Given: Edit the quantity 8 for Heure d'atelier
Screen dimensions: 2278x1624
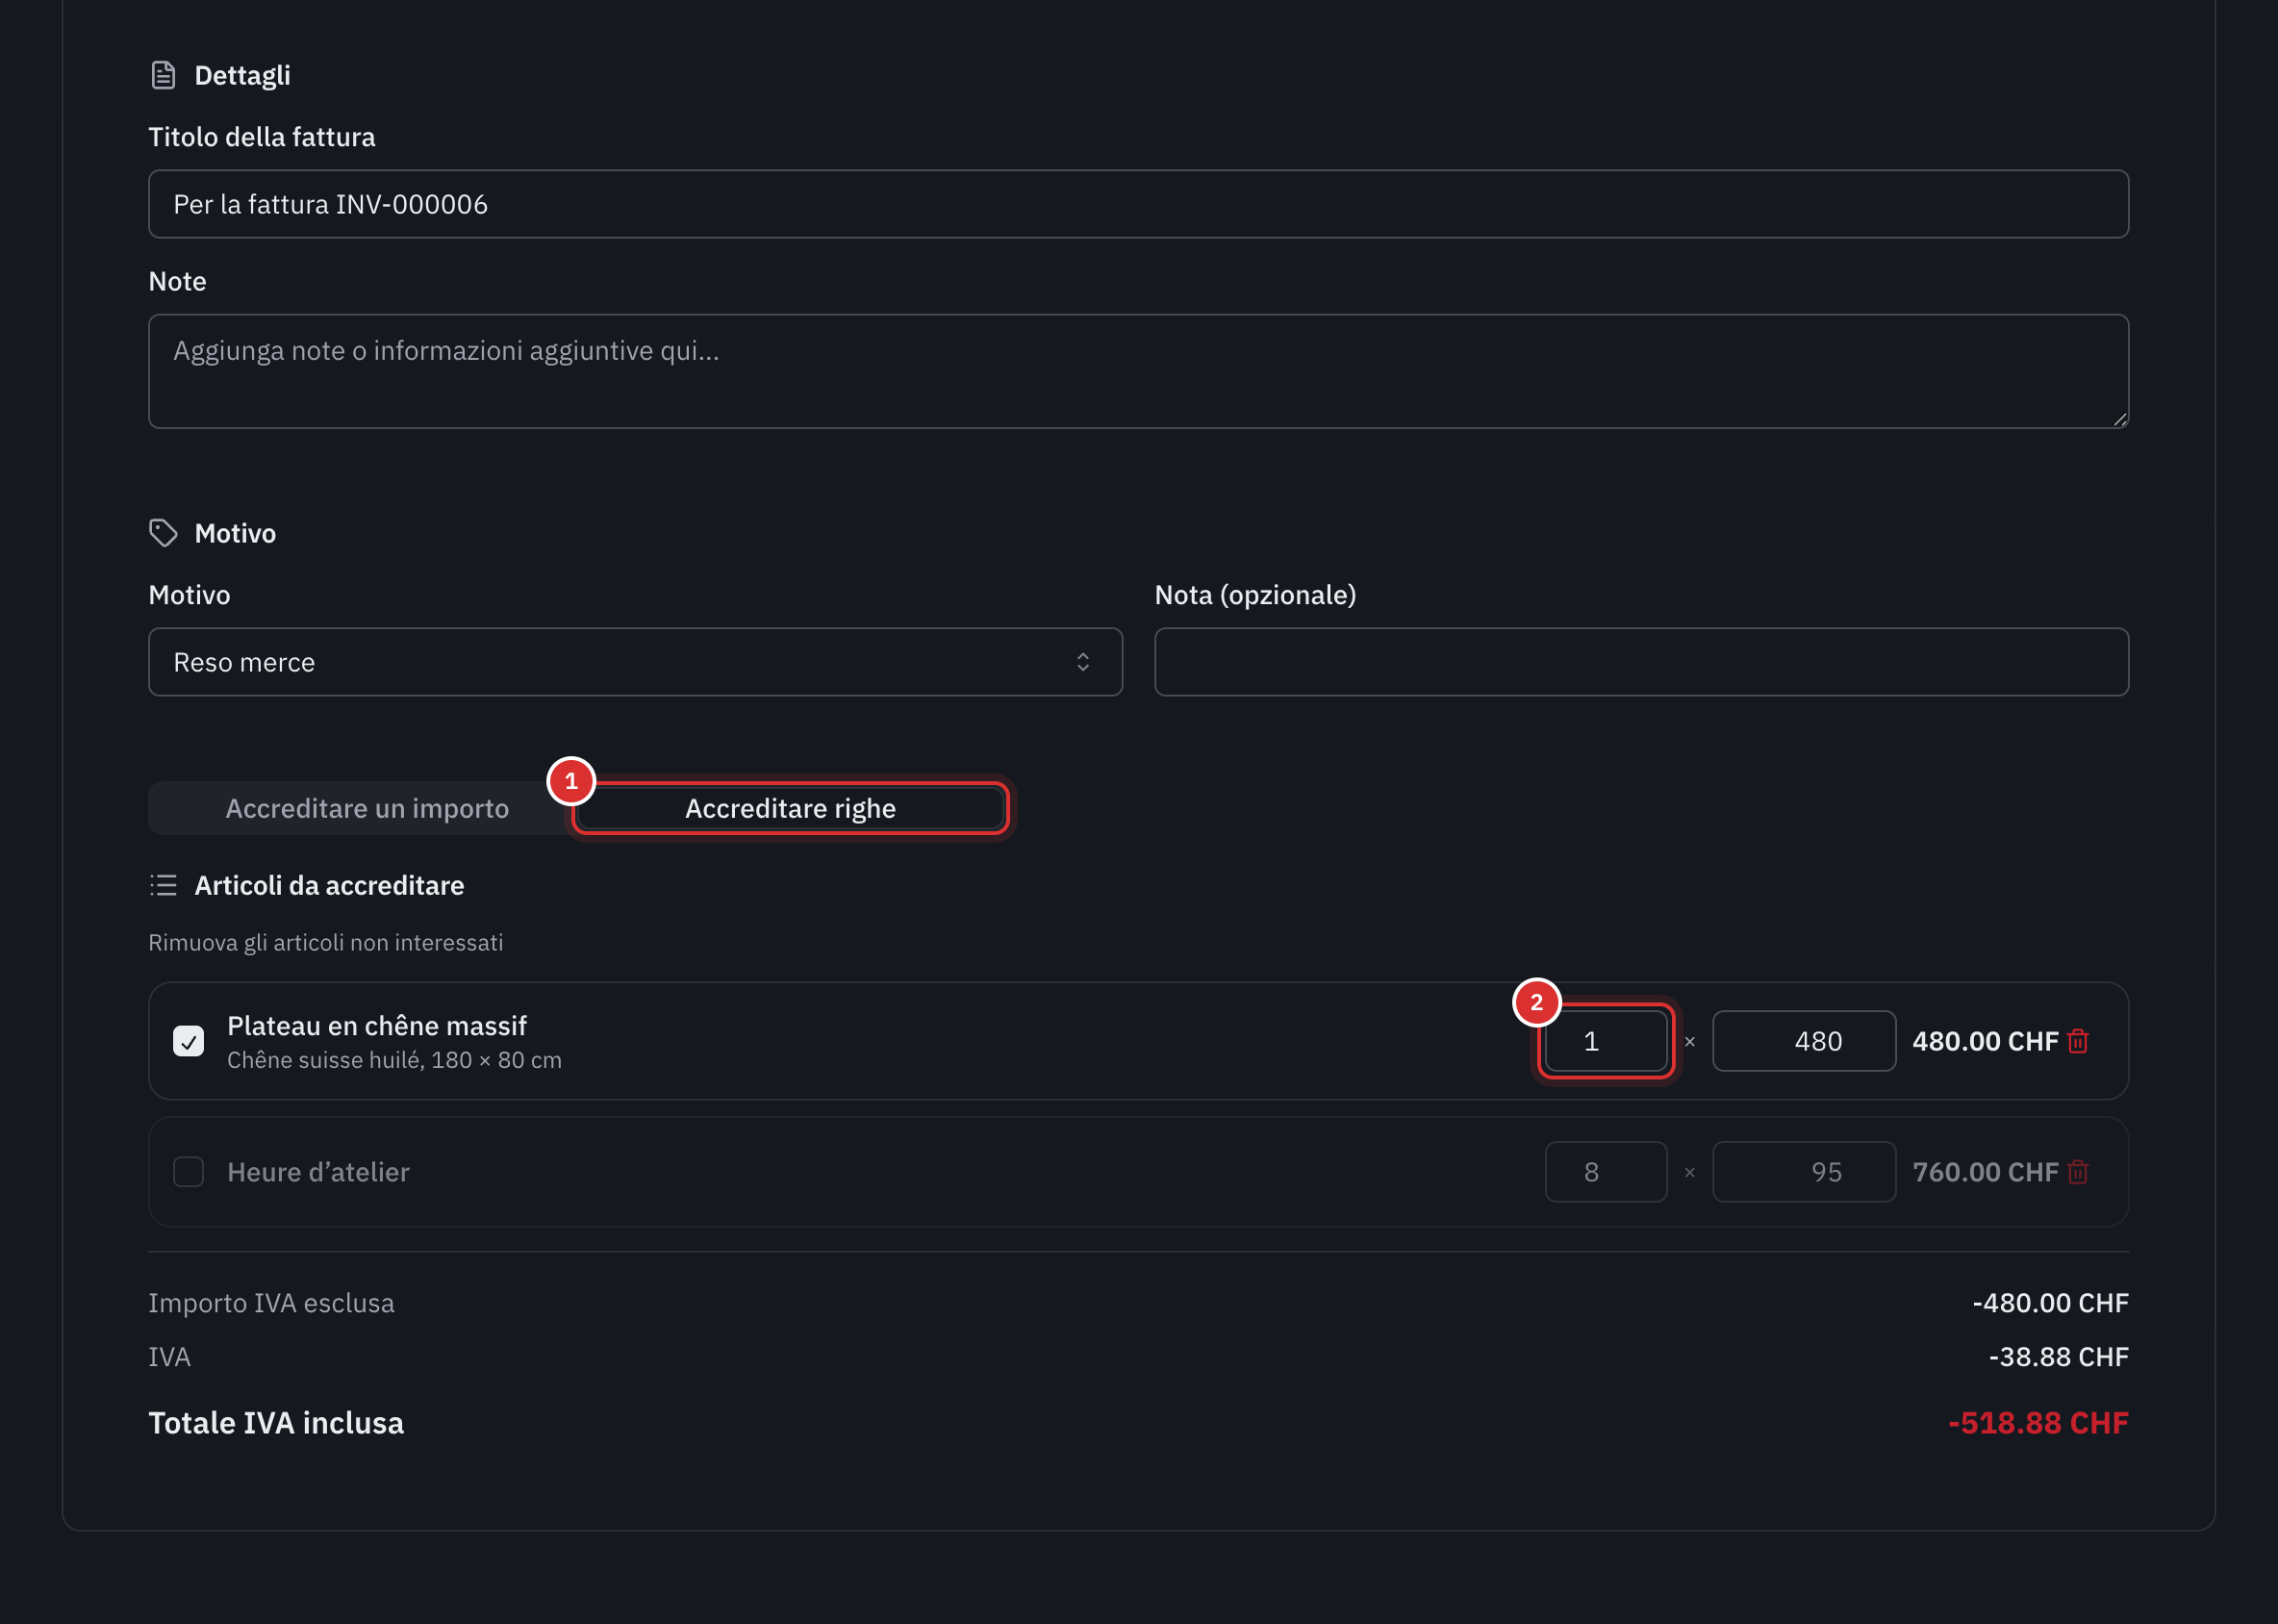Looking at the screenshot, I should tap(1606, 1172).
